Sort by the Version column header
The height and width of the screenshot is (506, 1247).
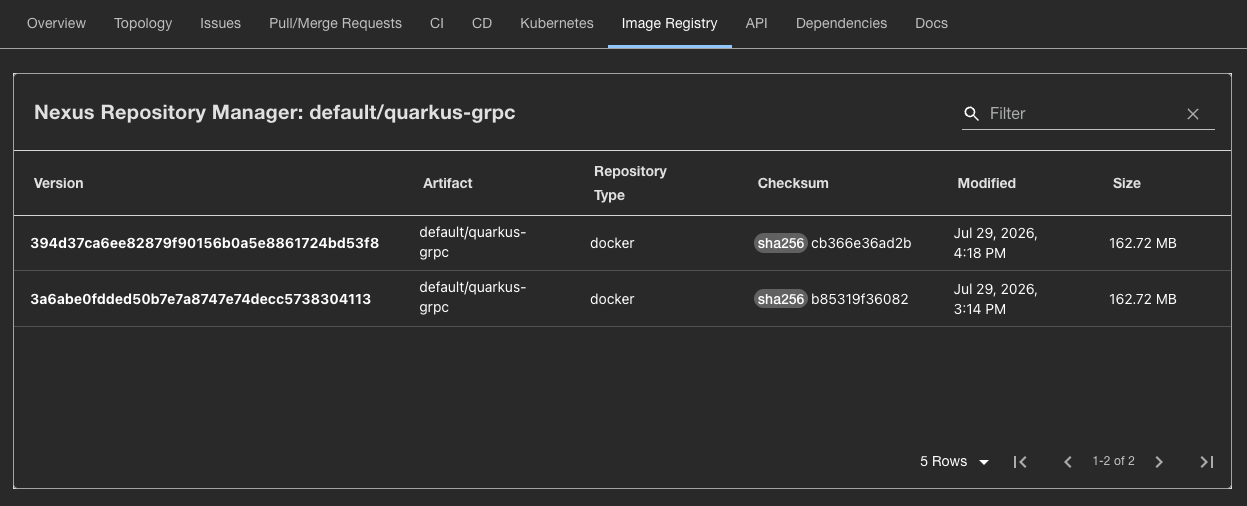point(59,184)
